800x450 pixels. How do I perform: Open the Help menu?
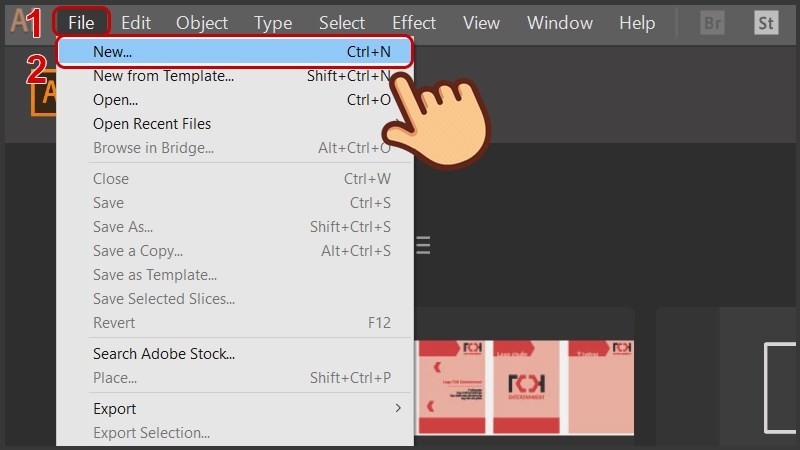click(637, 22)
